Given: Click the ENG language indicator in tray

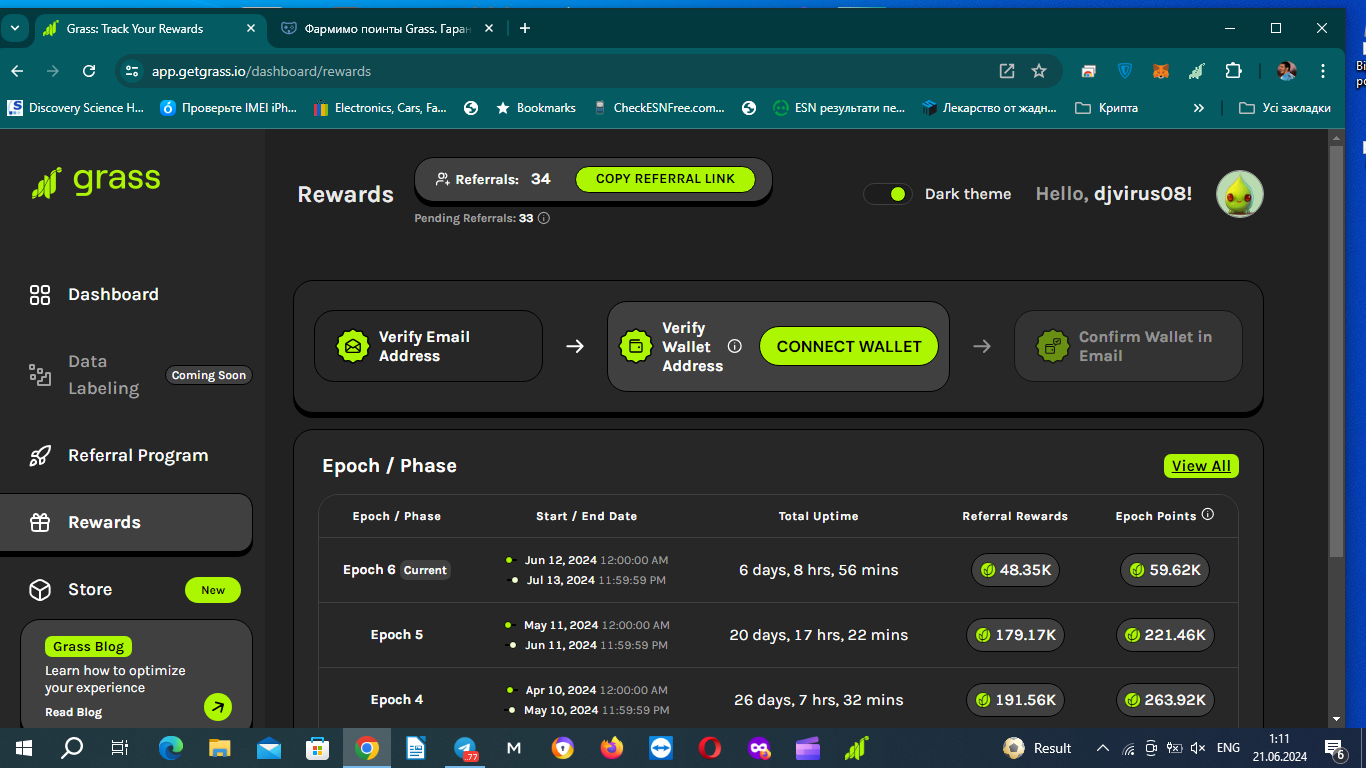Looking at the screenshot, I should pyautogui.click(x=1228, y=748).
